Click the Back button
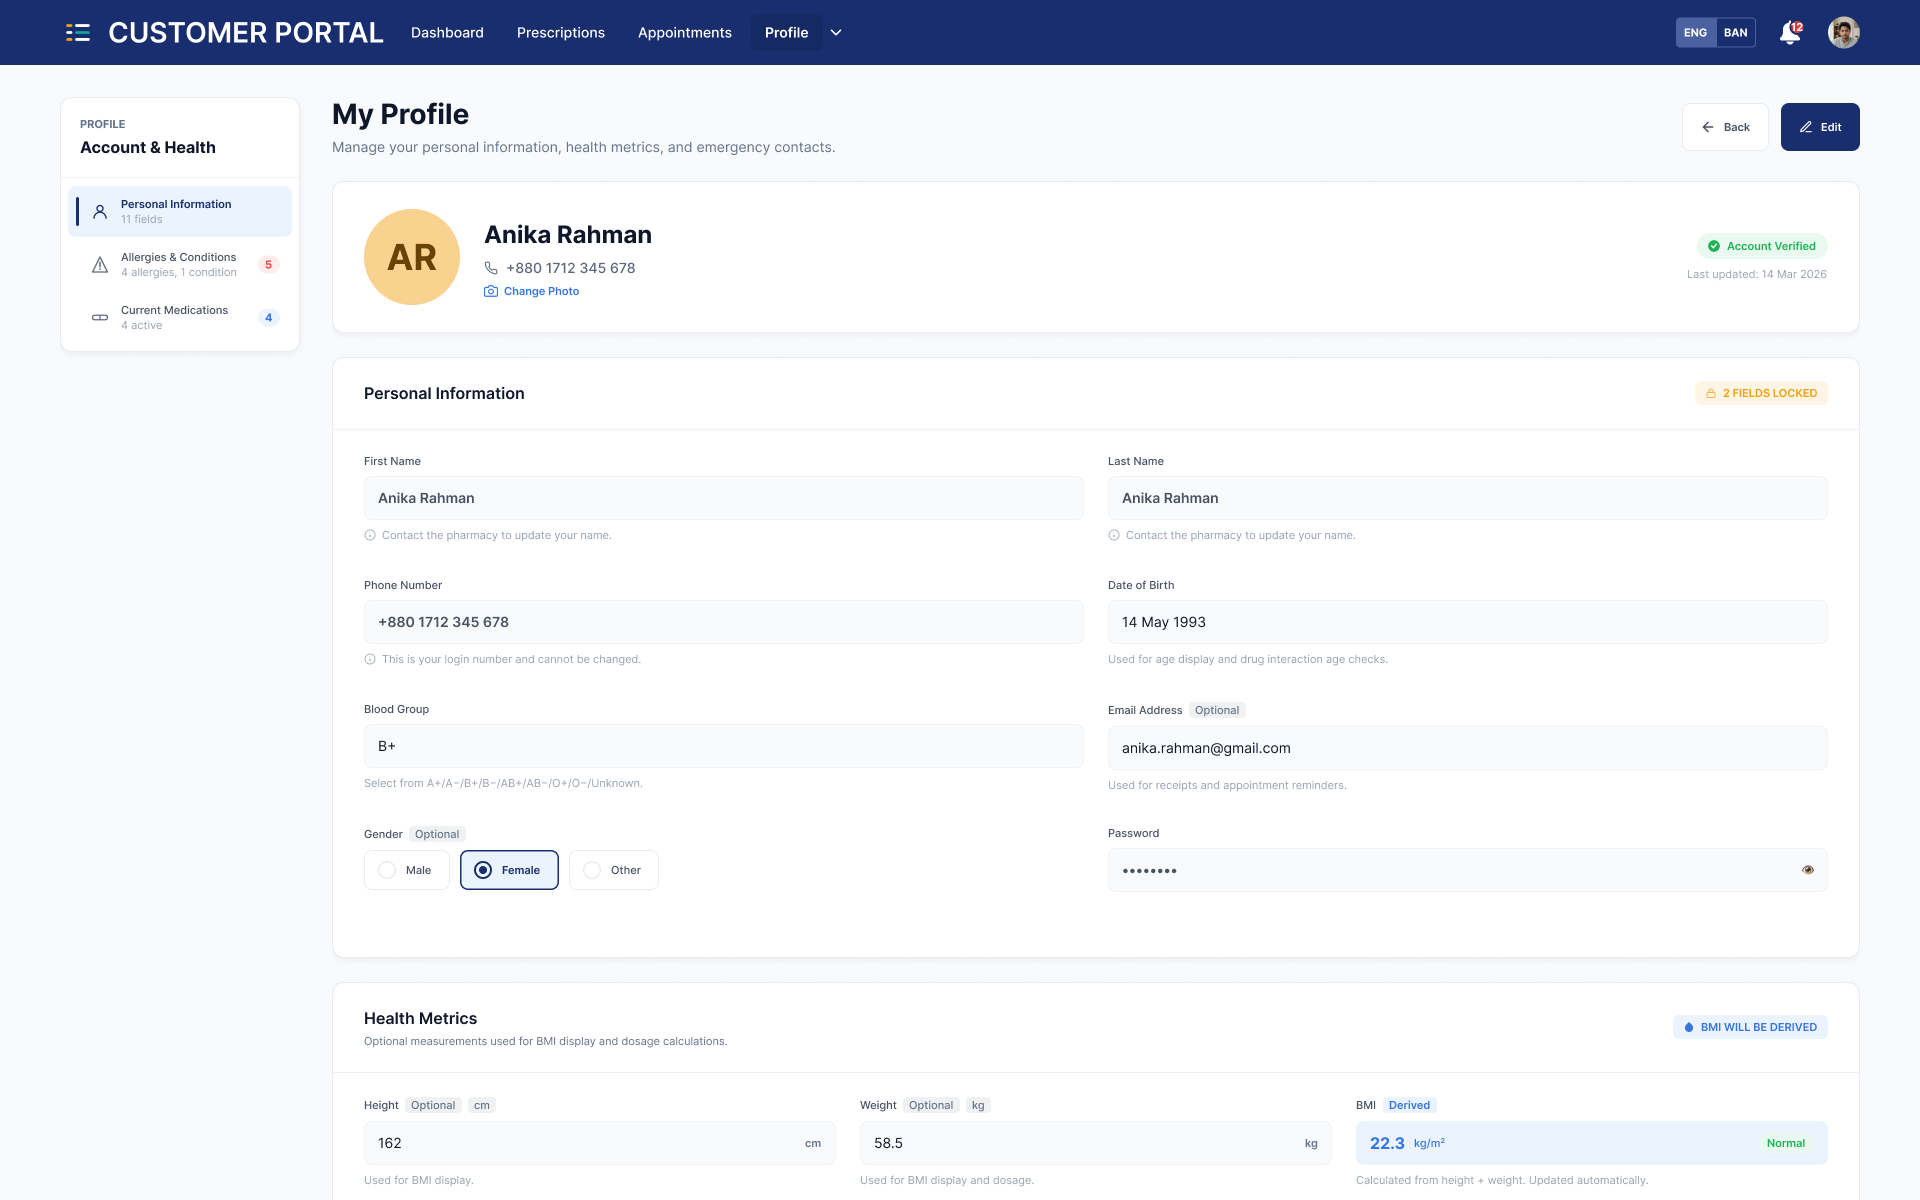The image size is (1920, 1200). point(1725,127)
